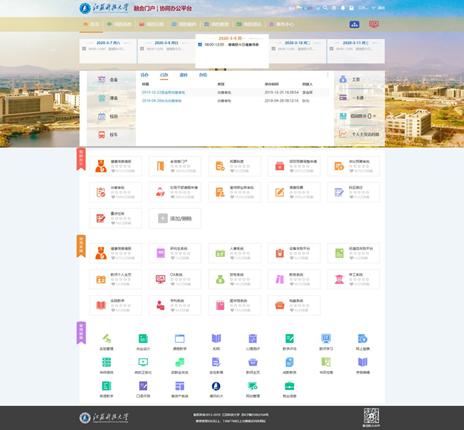Open the red open-book system card
The image size is (464, 430).
tap(115, 305)
